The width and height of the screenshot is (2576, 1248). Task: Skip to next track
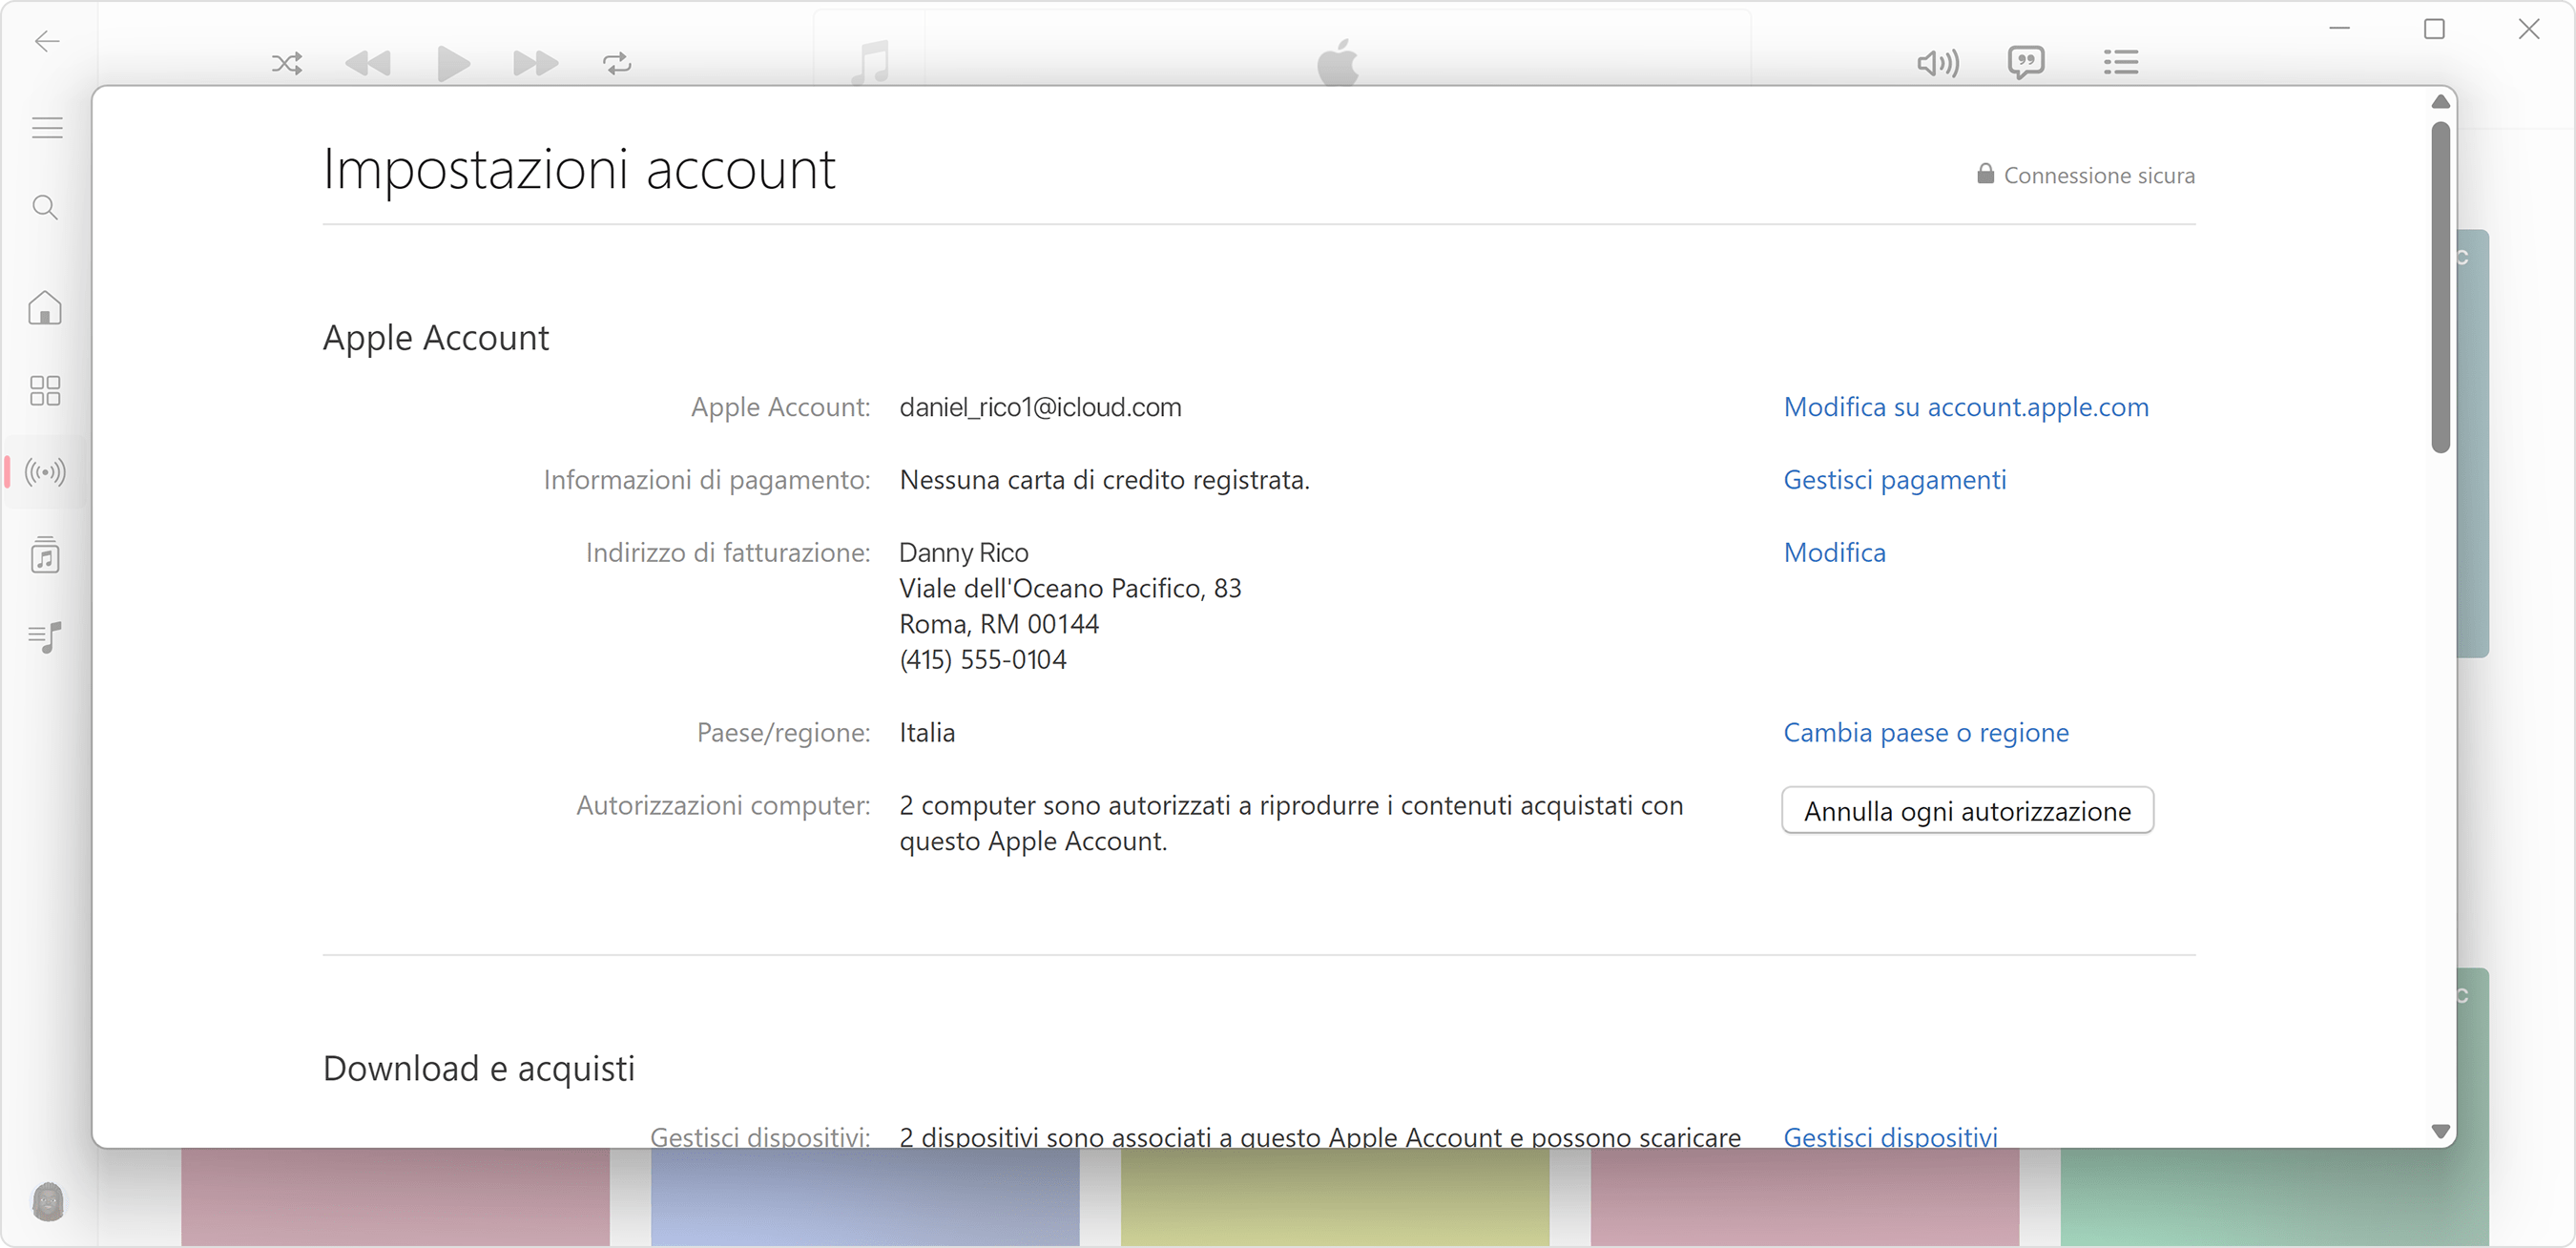tap(535, 64)
